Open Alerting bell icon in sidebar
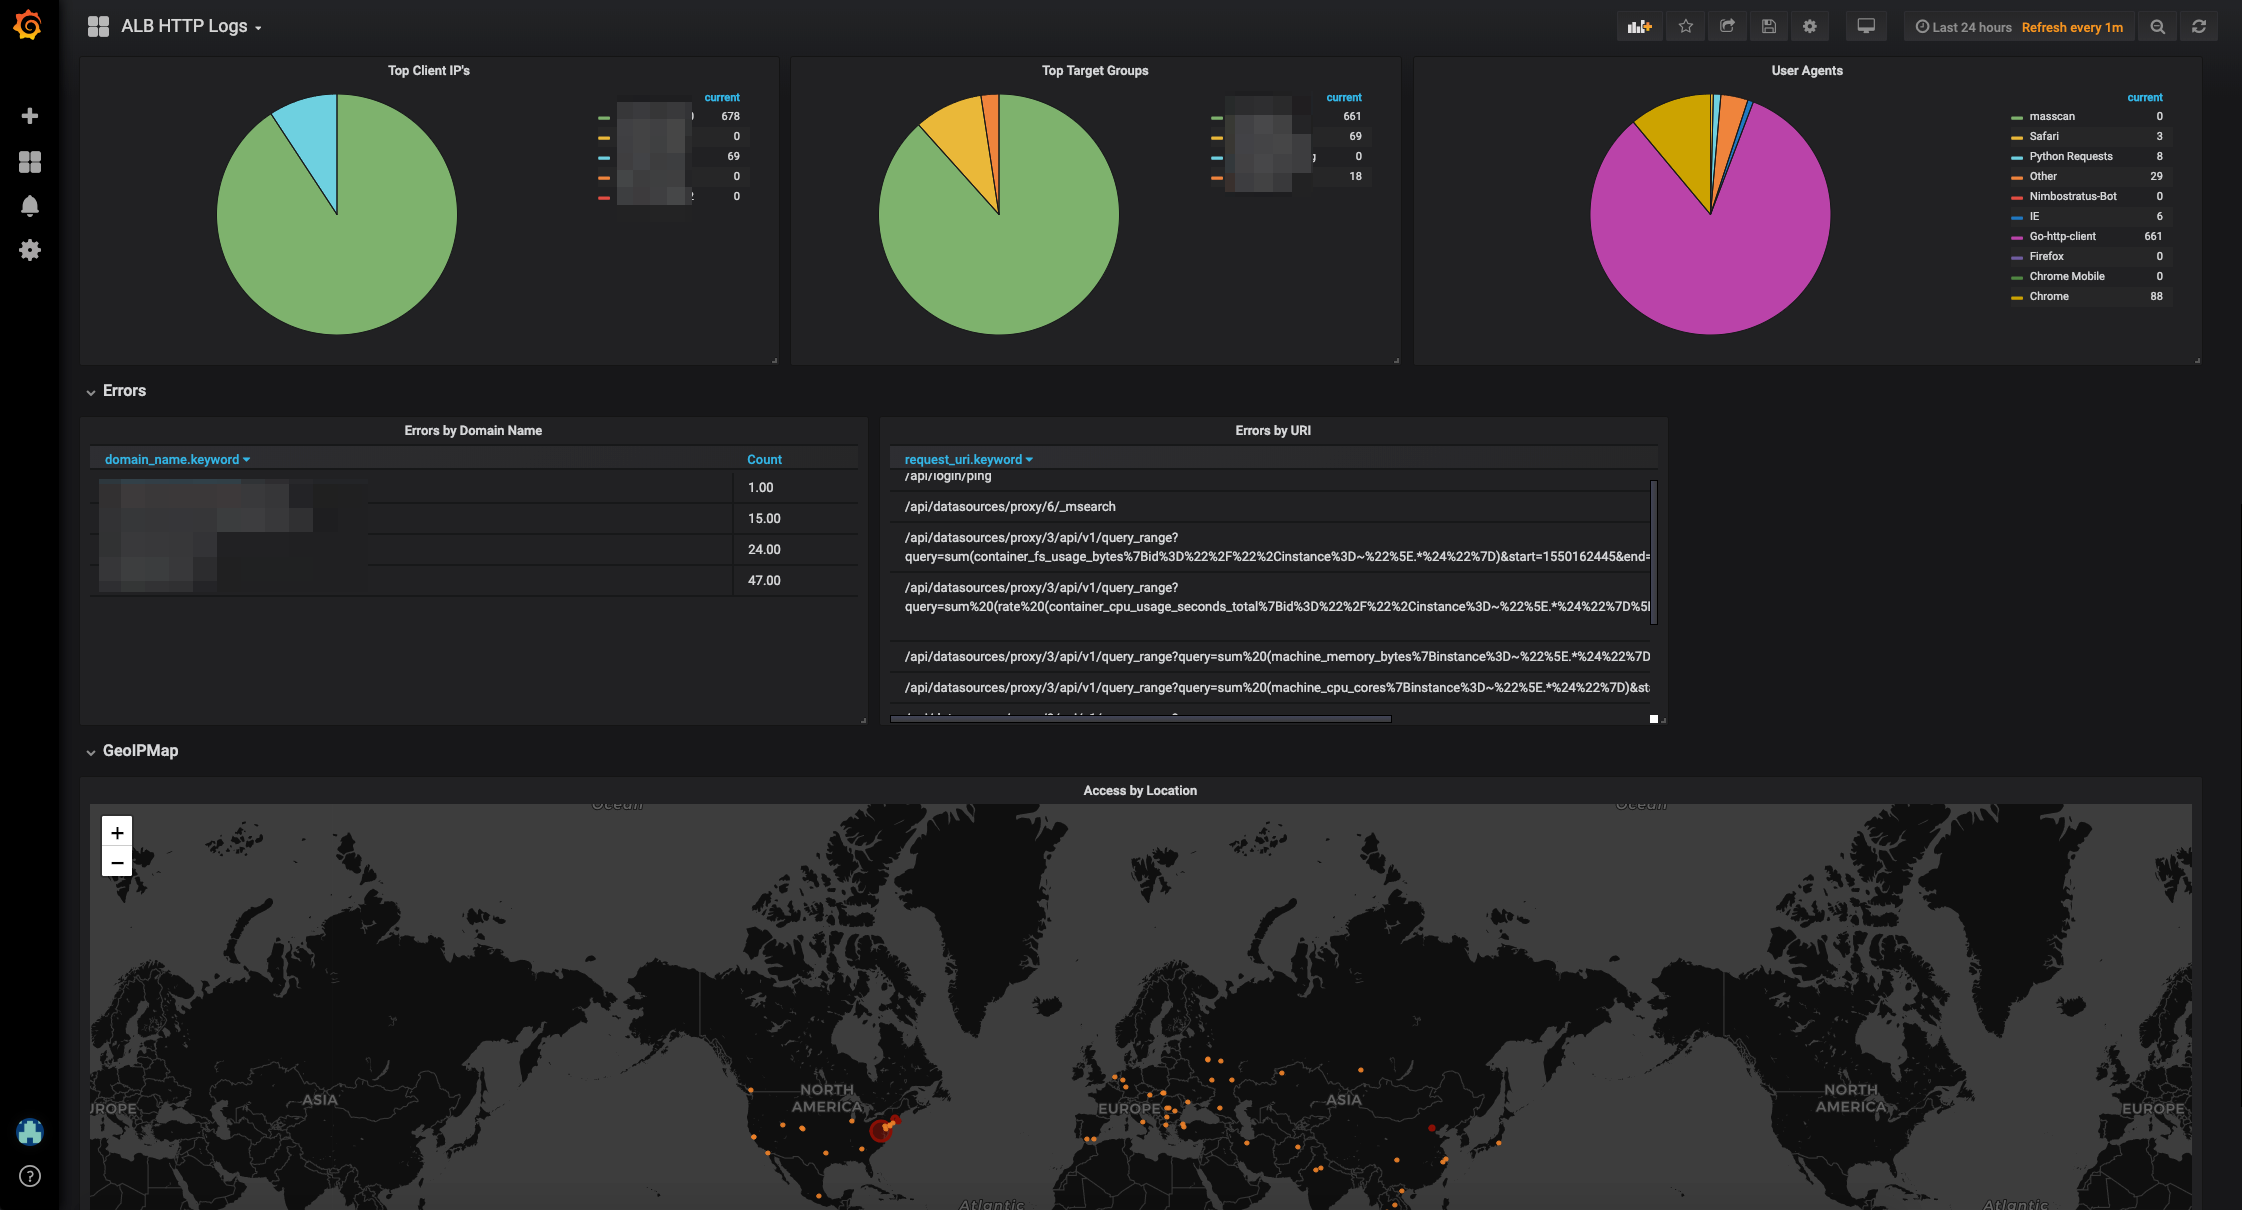The width and height of the screenshot is (2242, 1210). click(x=30, y=206)
